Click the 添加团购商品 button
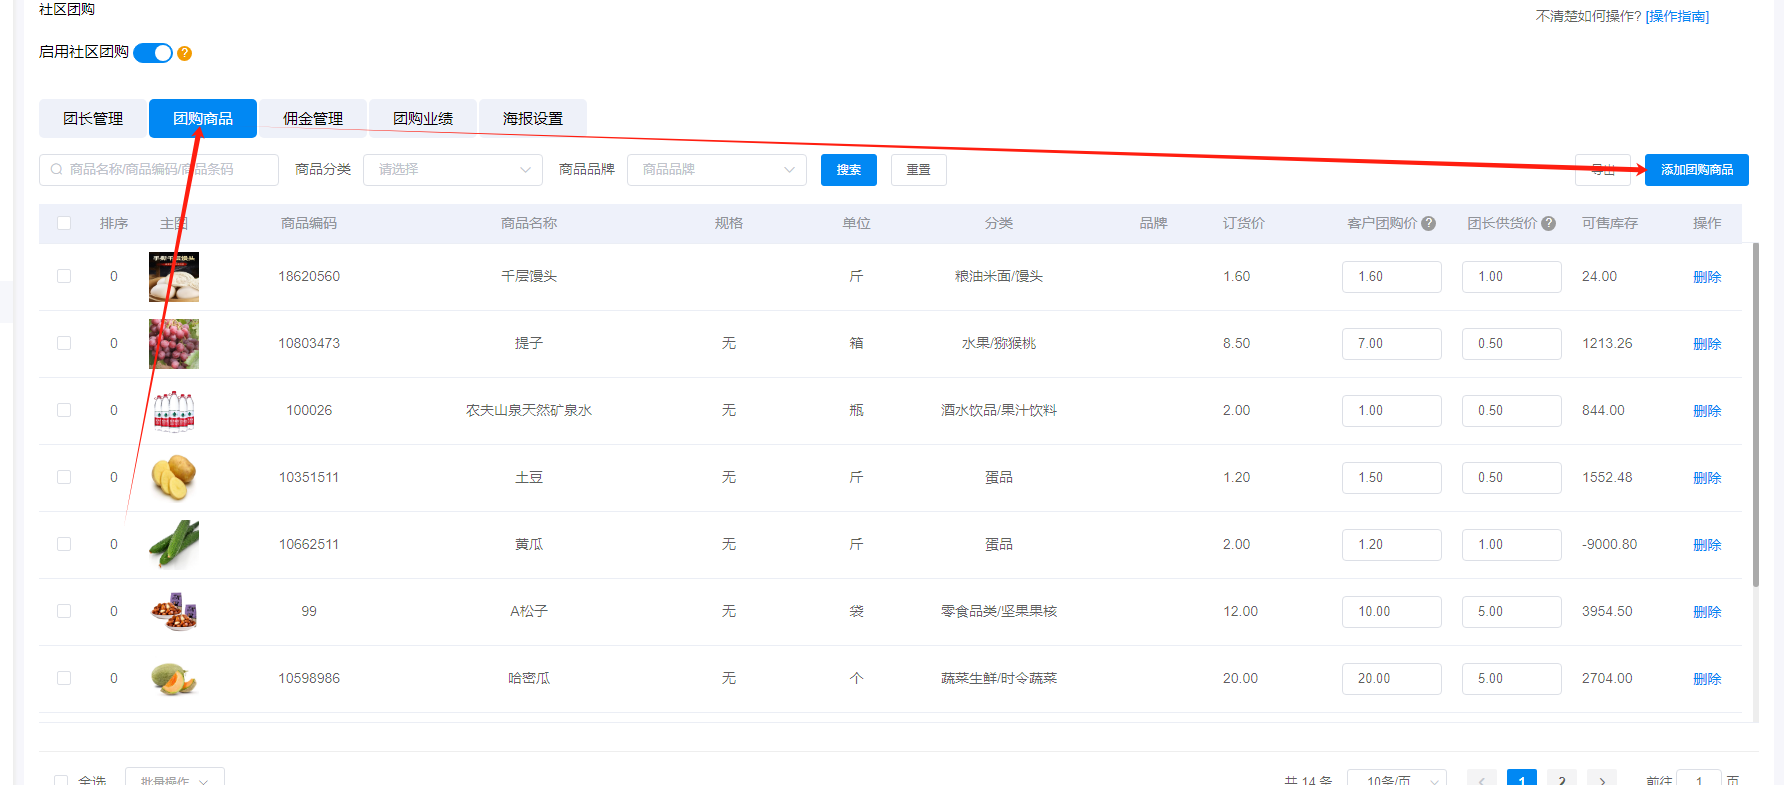The image size is (1784, 785). [1696, 170]
